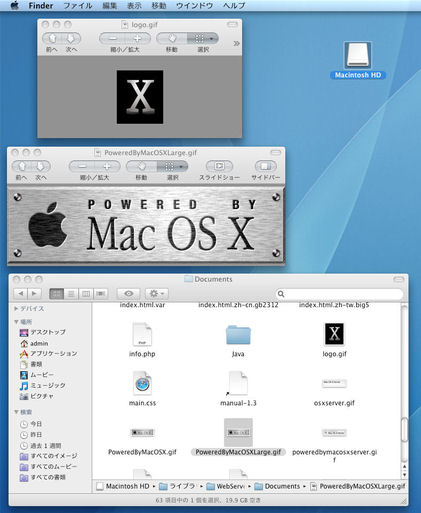Open the 移動 menu in menu bar
Screen dimensions: 421x513
tap(159, 6)
